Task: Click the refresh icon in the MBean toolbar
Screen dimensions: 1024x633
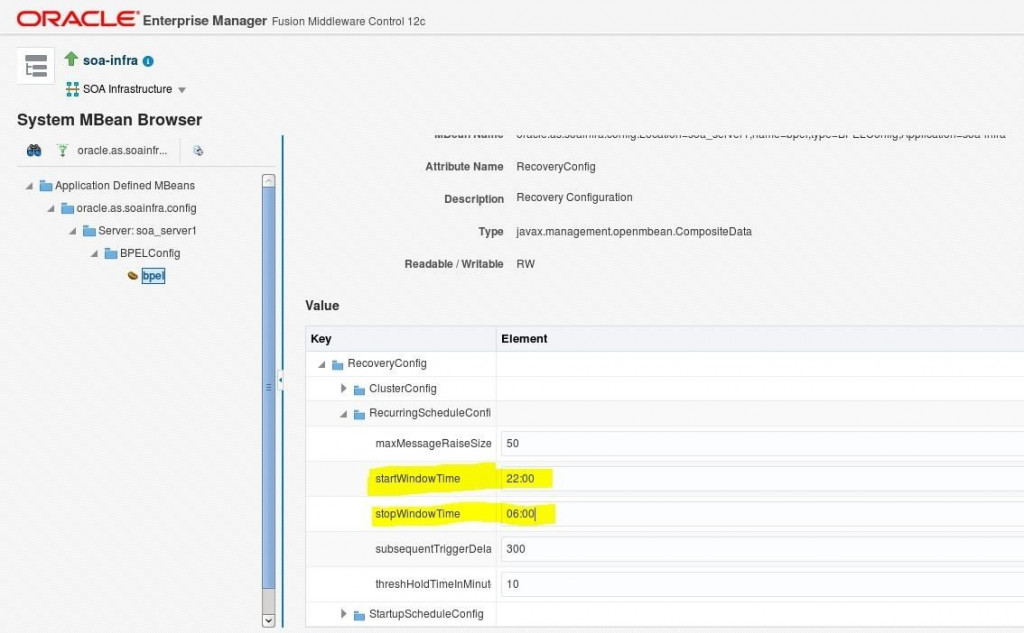Action: pyautogui.click(x=198, y=151)
